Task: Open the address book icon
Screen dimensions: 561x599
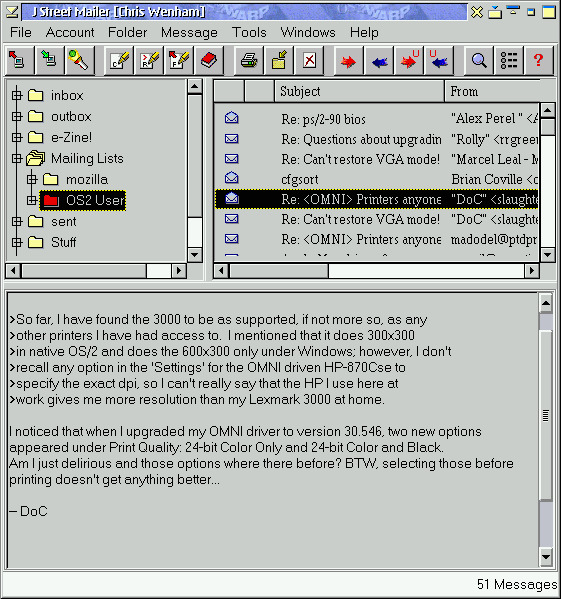Action: click(209, 60)
